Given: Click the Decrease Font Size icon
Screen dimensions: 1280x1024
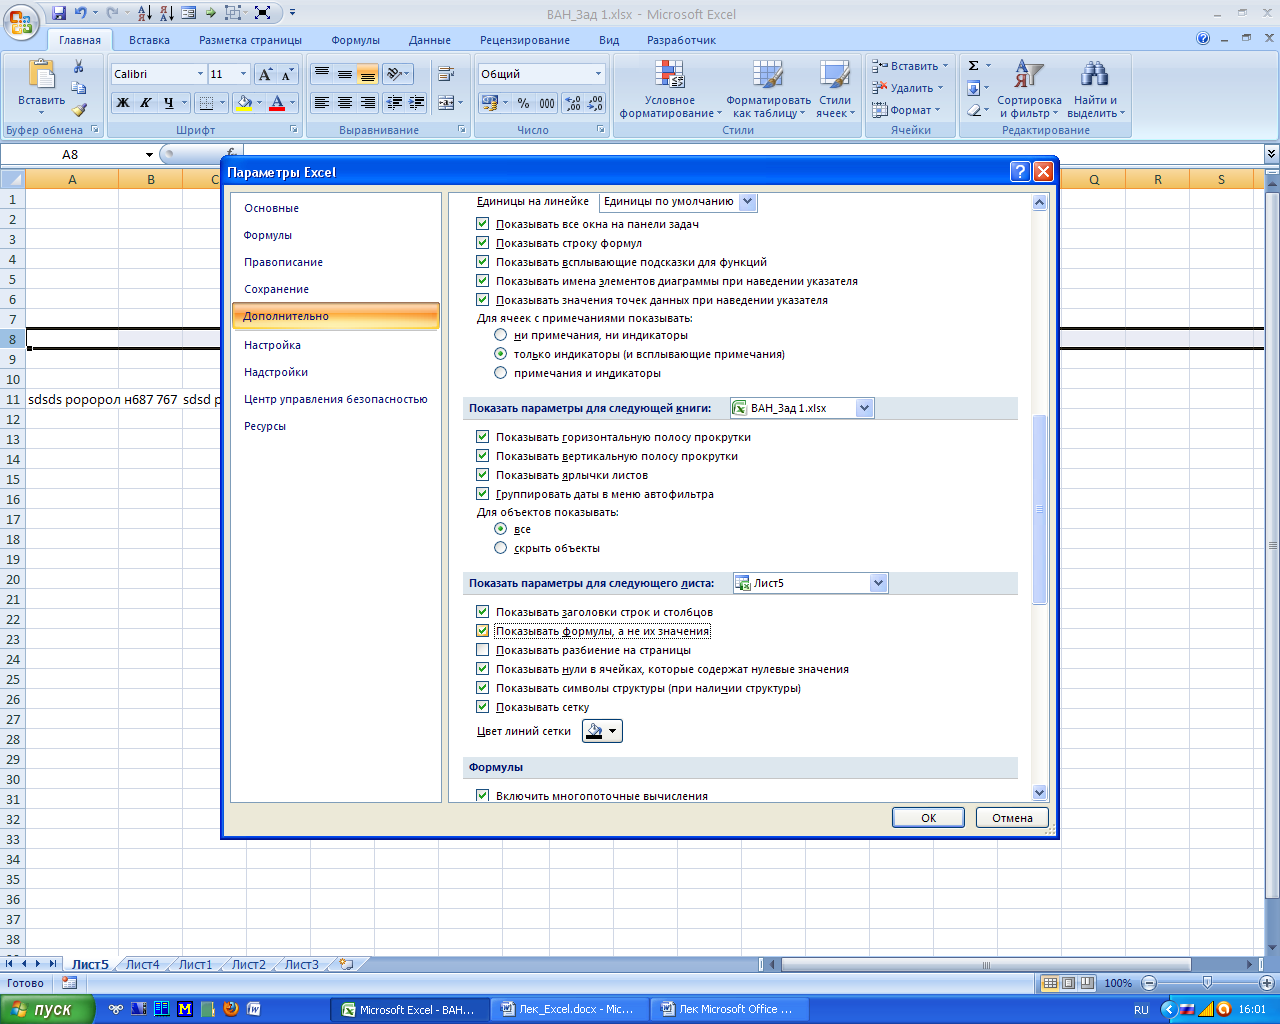Looking at the screenshot, I should [x=287, y=74].
